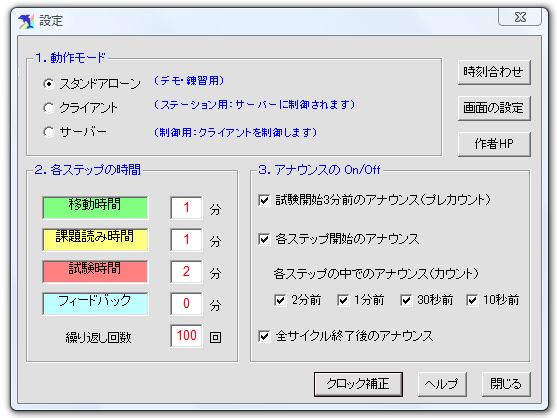
Task: Click the 移動時間 minutes input field
Action: pos(186,207)
